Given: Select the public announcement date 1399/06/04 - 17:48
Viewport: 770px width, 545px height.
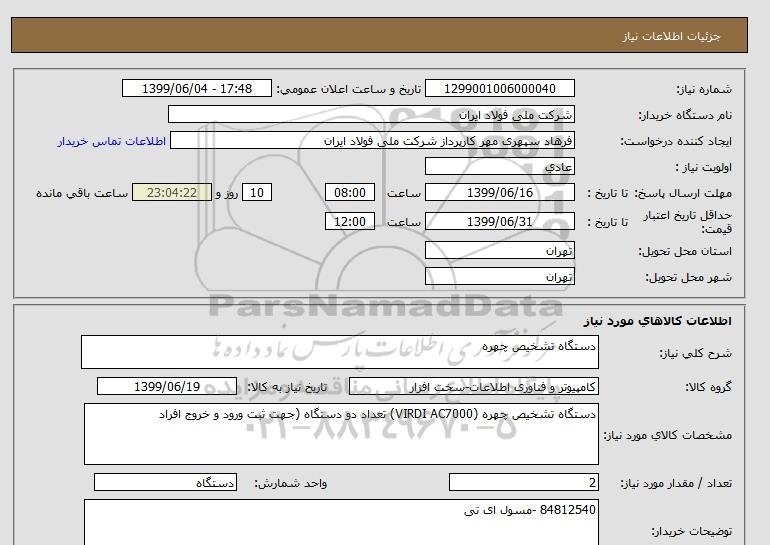Looking at the screenshot, I should click(x=196, y=88).
